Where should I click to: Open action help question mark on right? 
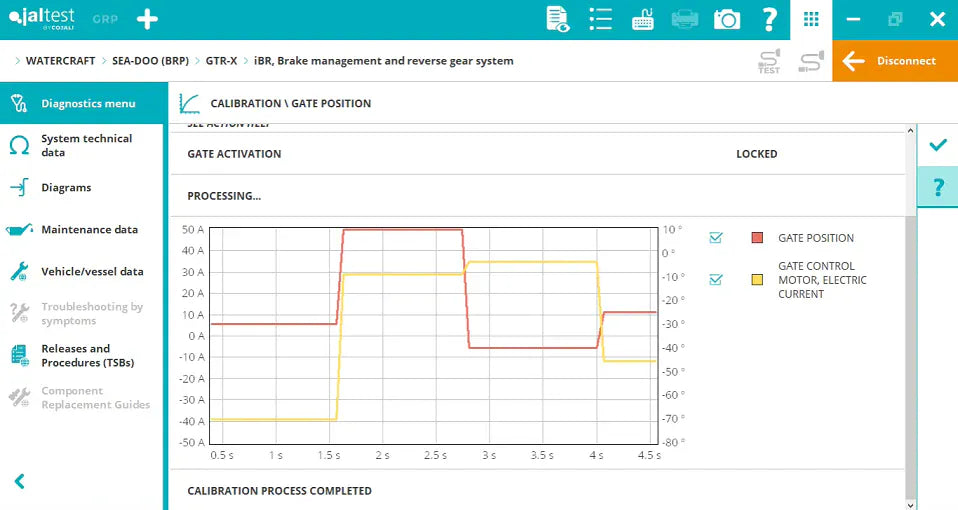(x=938, y=187)
